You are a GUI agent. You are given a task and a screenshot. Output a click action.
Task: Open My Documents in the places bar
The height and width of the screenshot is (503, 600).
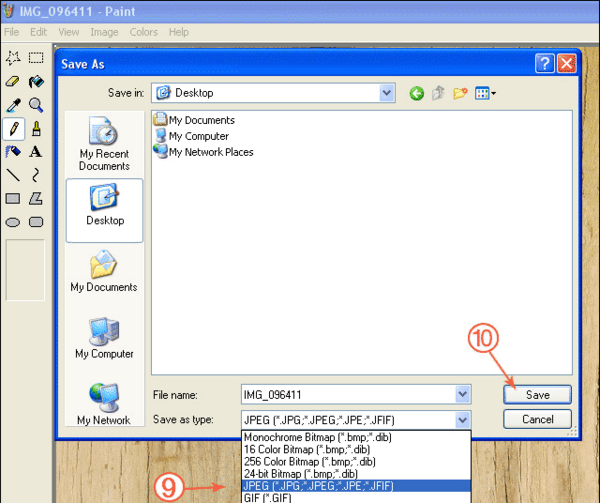point(104,272)
